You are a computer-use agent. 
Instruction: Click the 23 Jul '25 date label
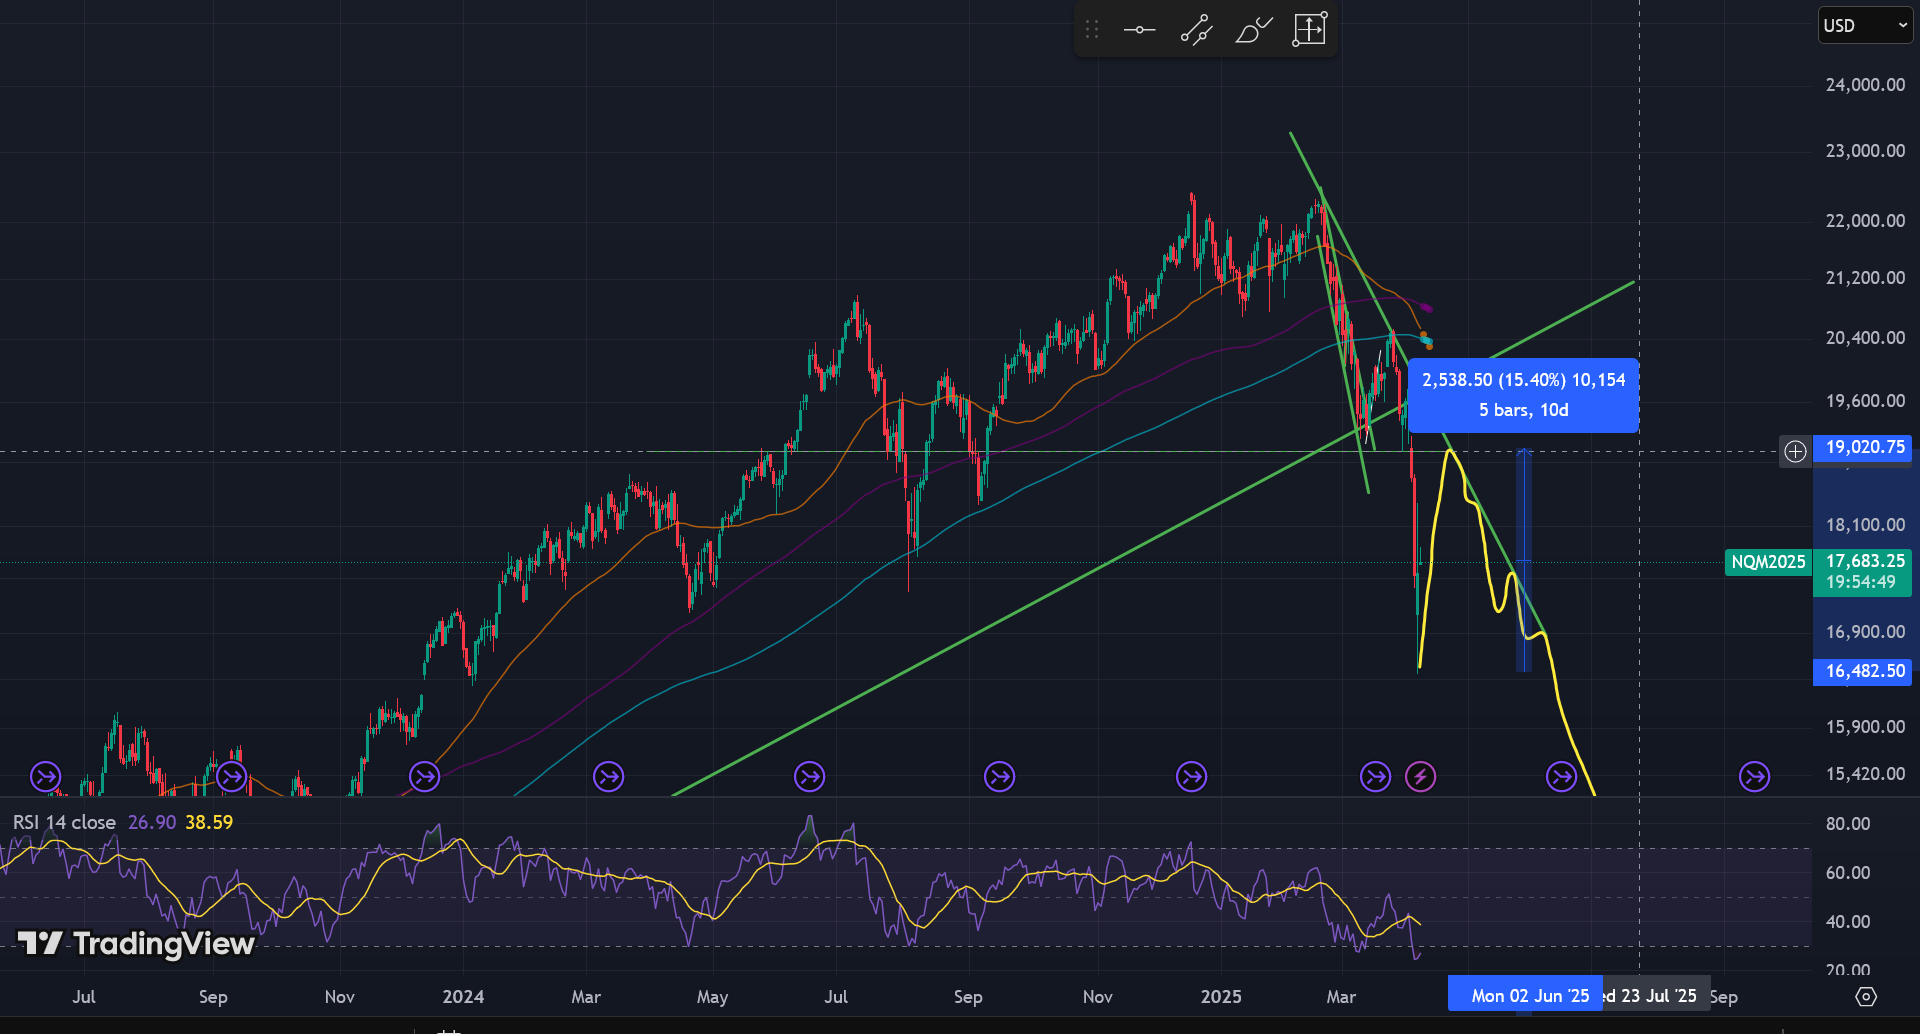(x=1656, y=996)
